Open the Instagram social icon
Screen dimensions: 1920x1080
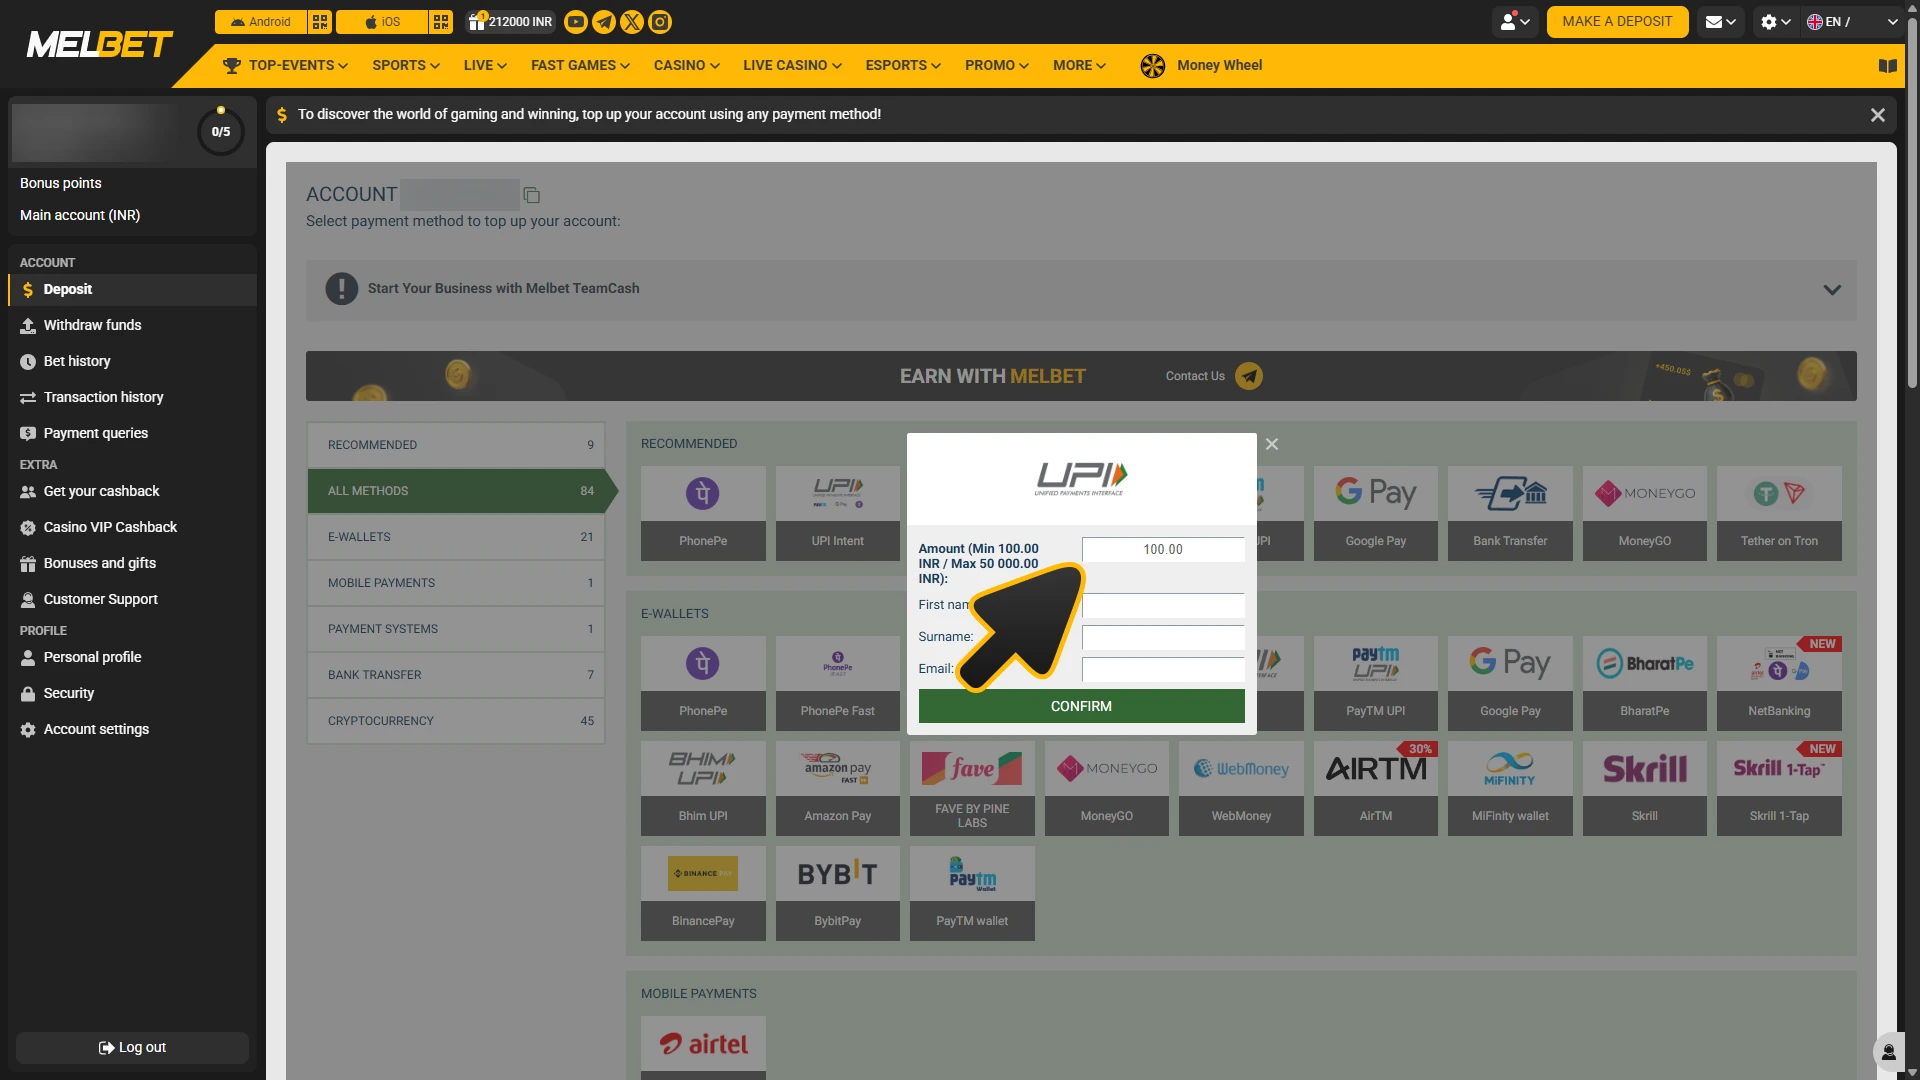point(660,22)
